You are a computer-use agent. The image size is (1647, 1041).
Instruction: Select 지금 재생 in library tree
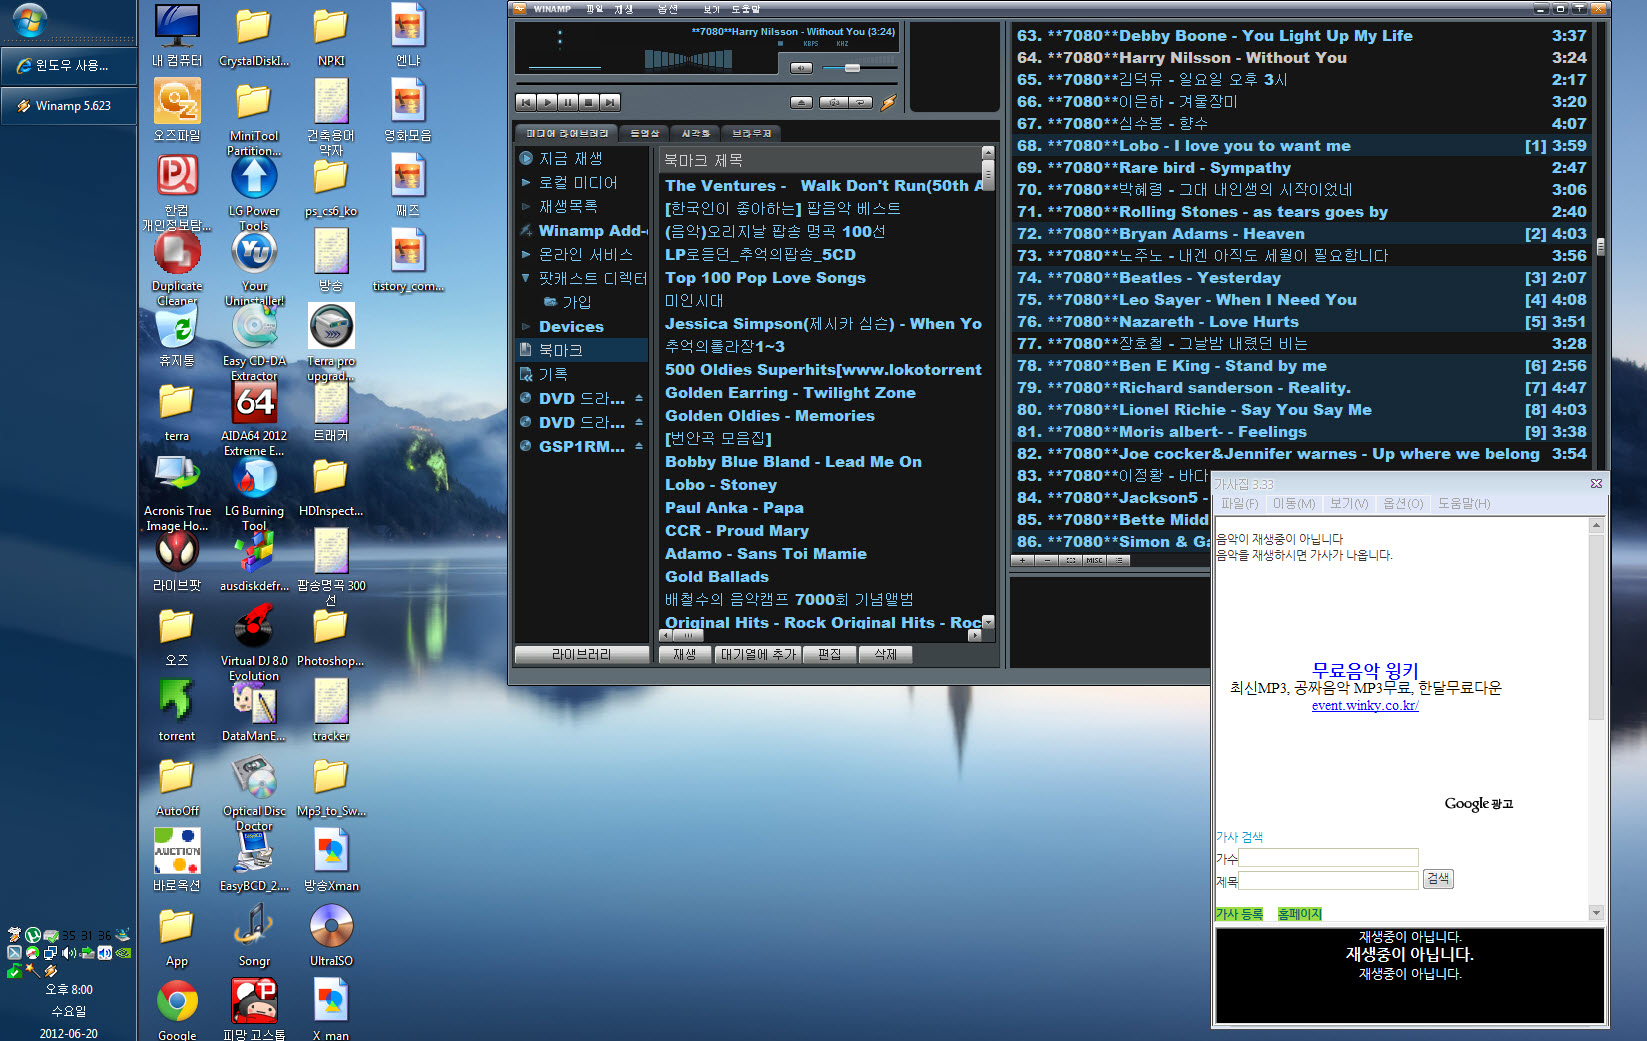(x=570, y=158)
